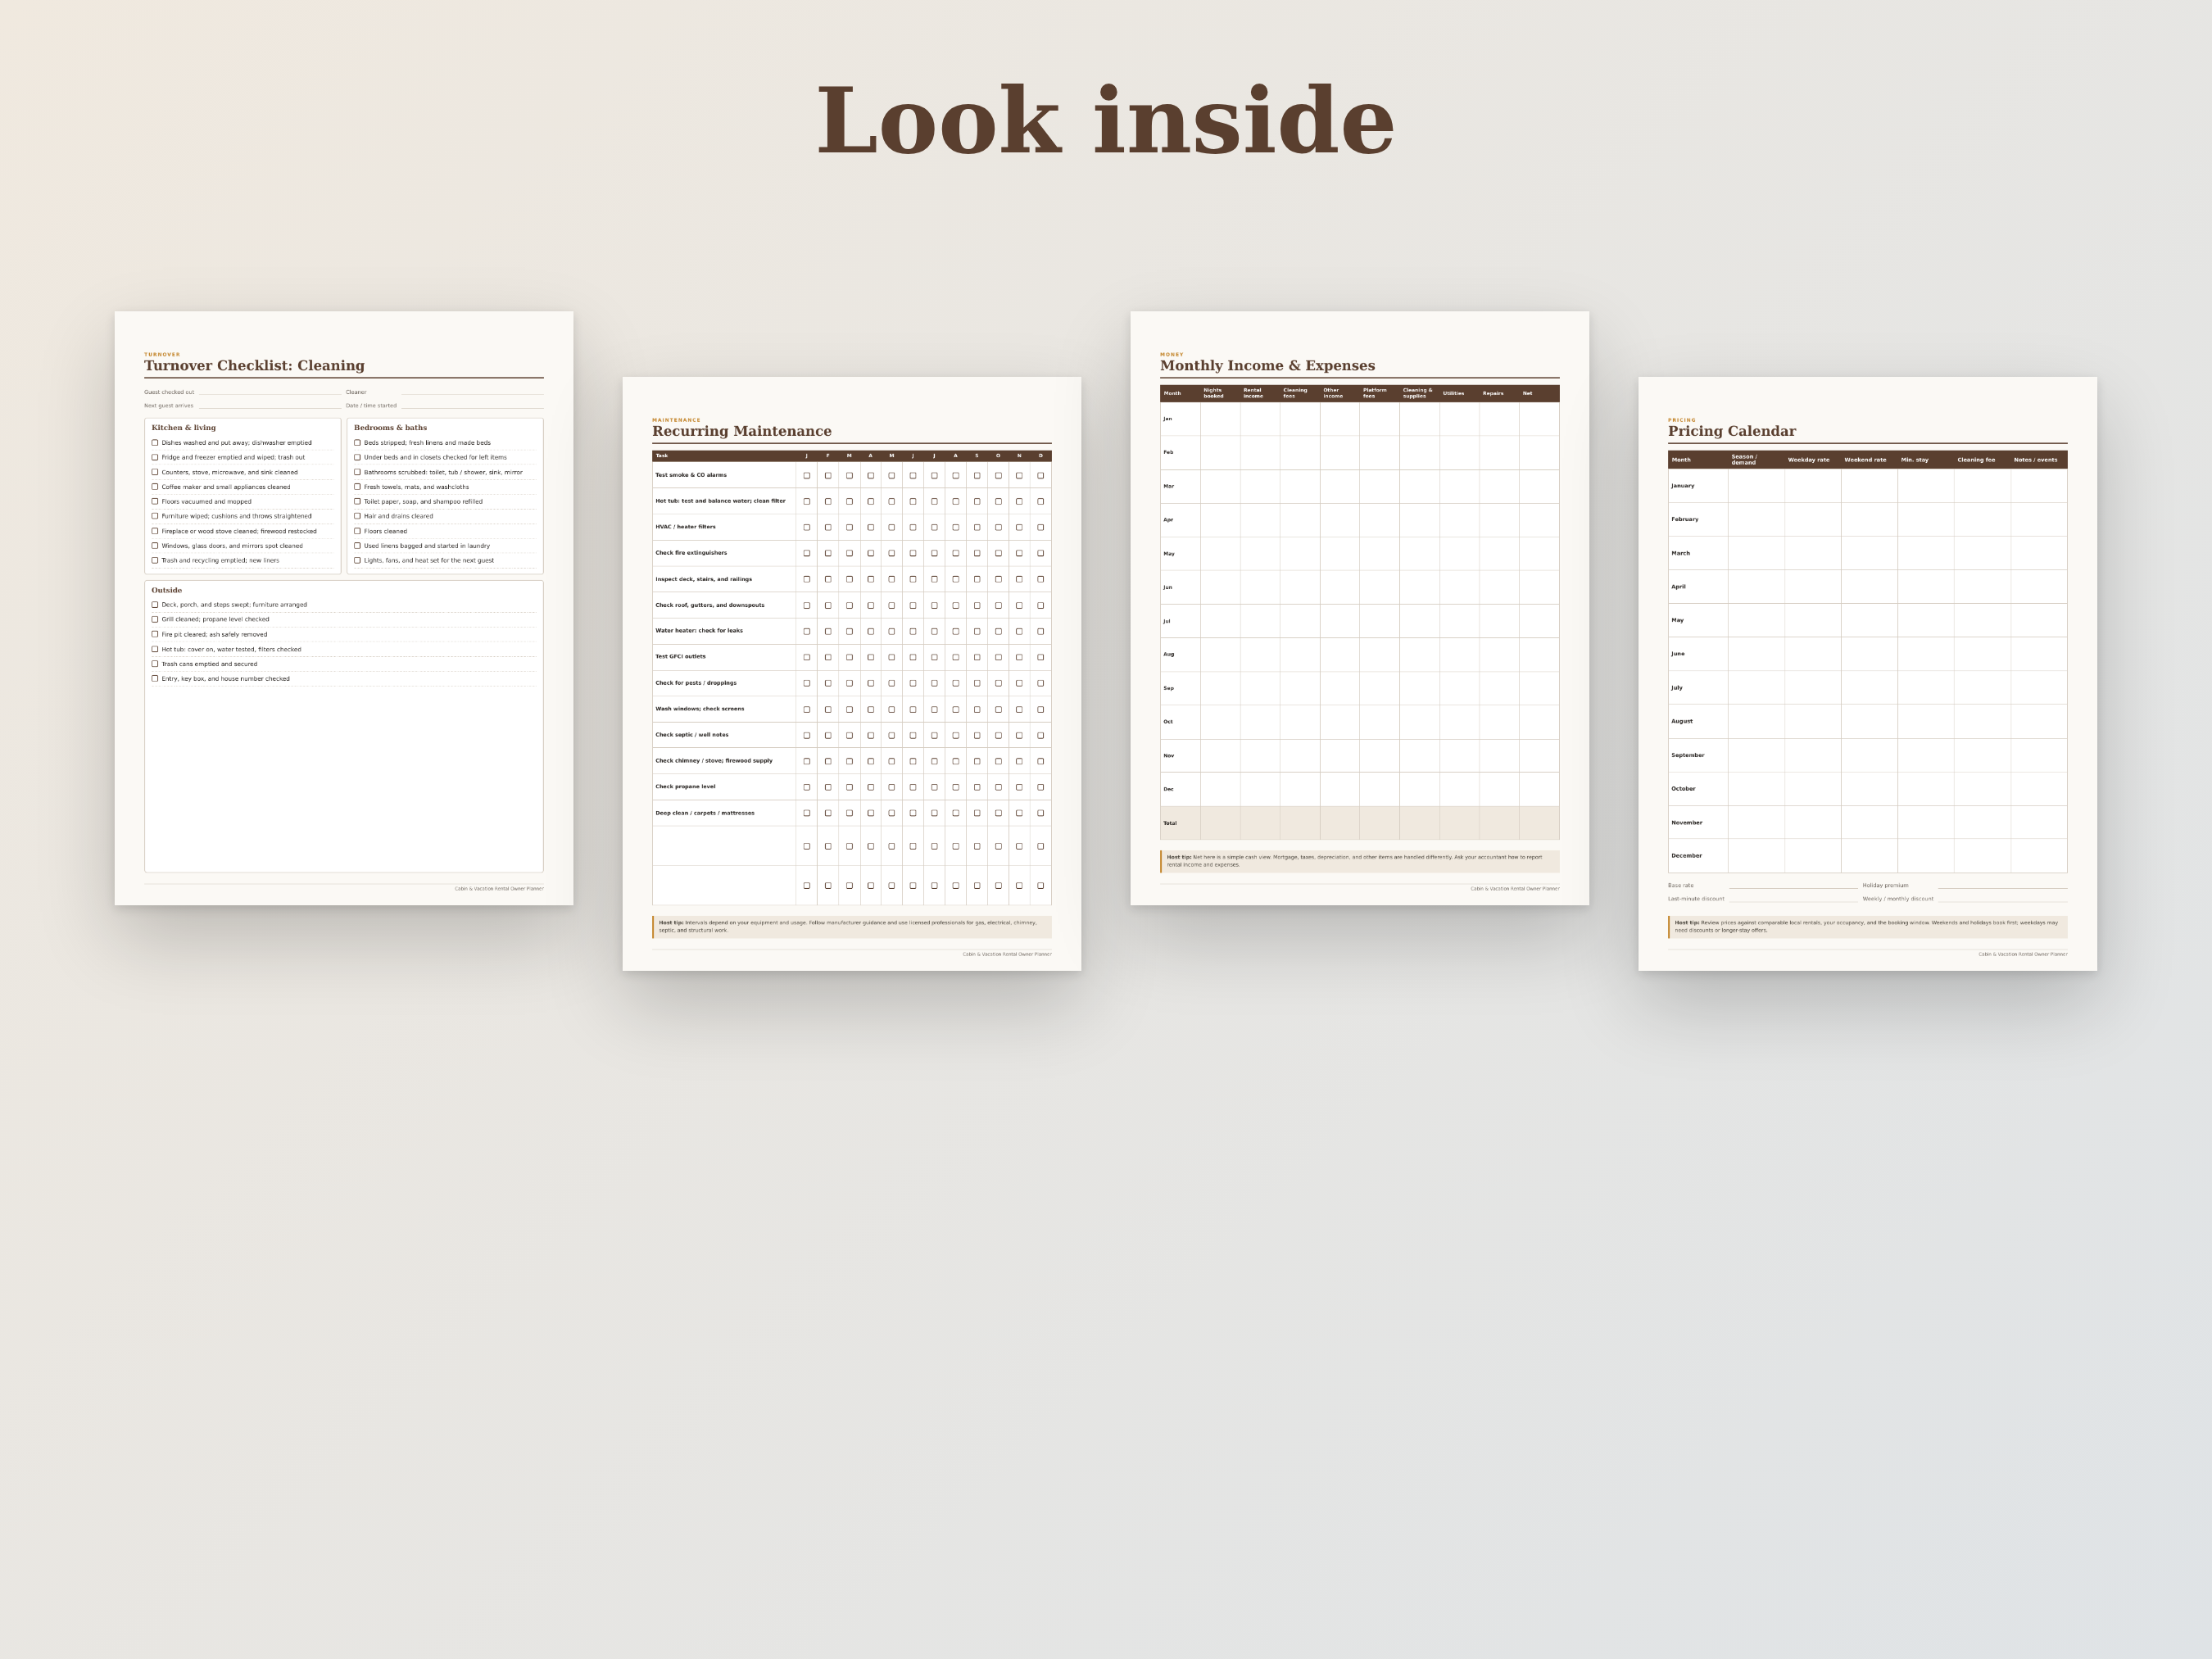Tick the December box for 'Check propane level'

click(1041, 787)
